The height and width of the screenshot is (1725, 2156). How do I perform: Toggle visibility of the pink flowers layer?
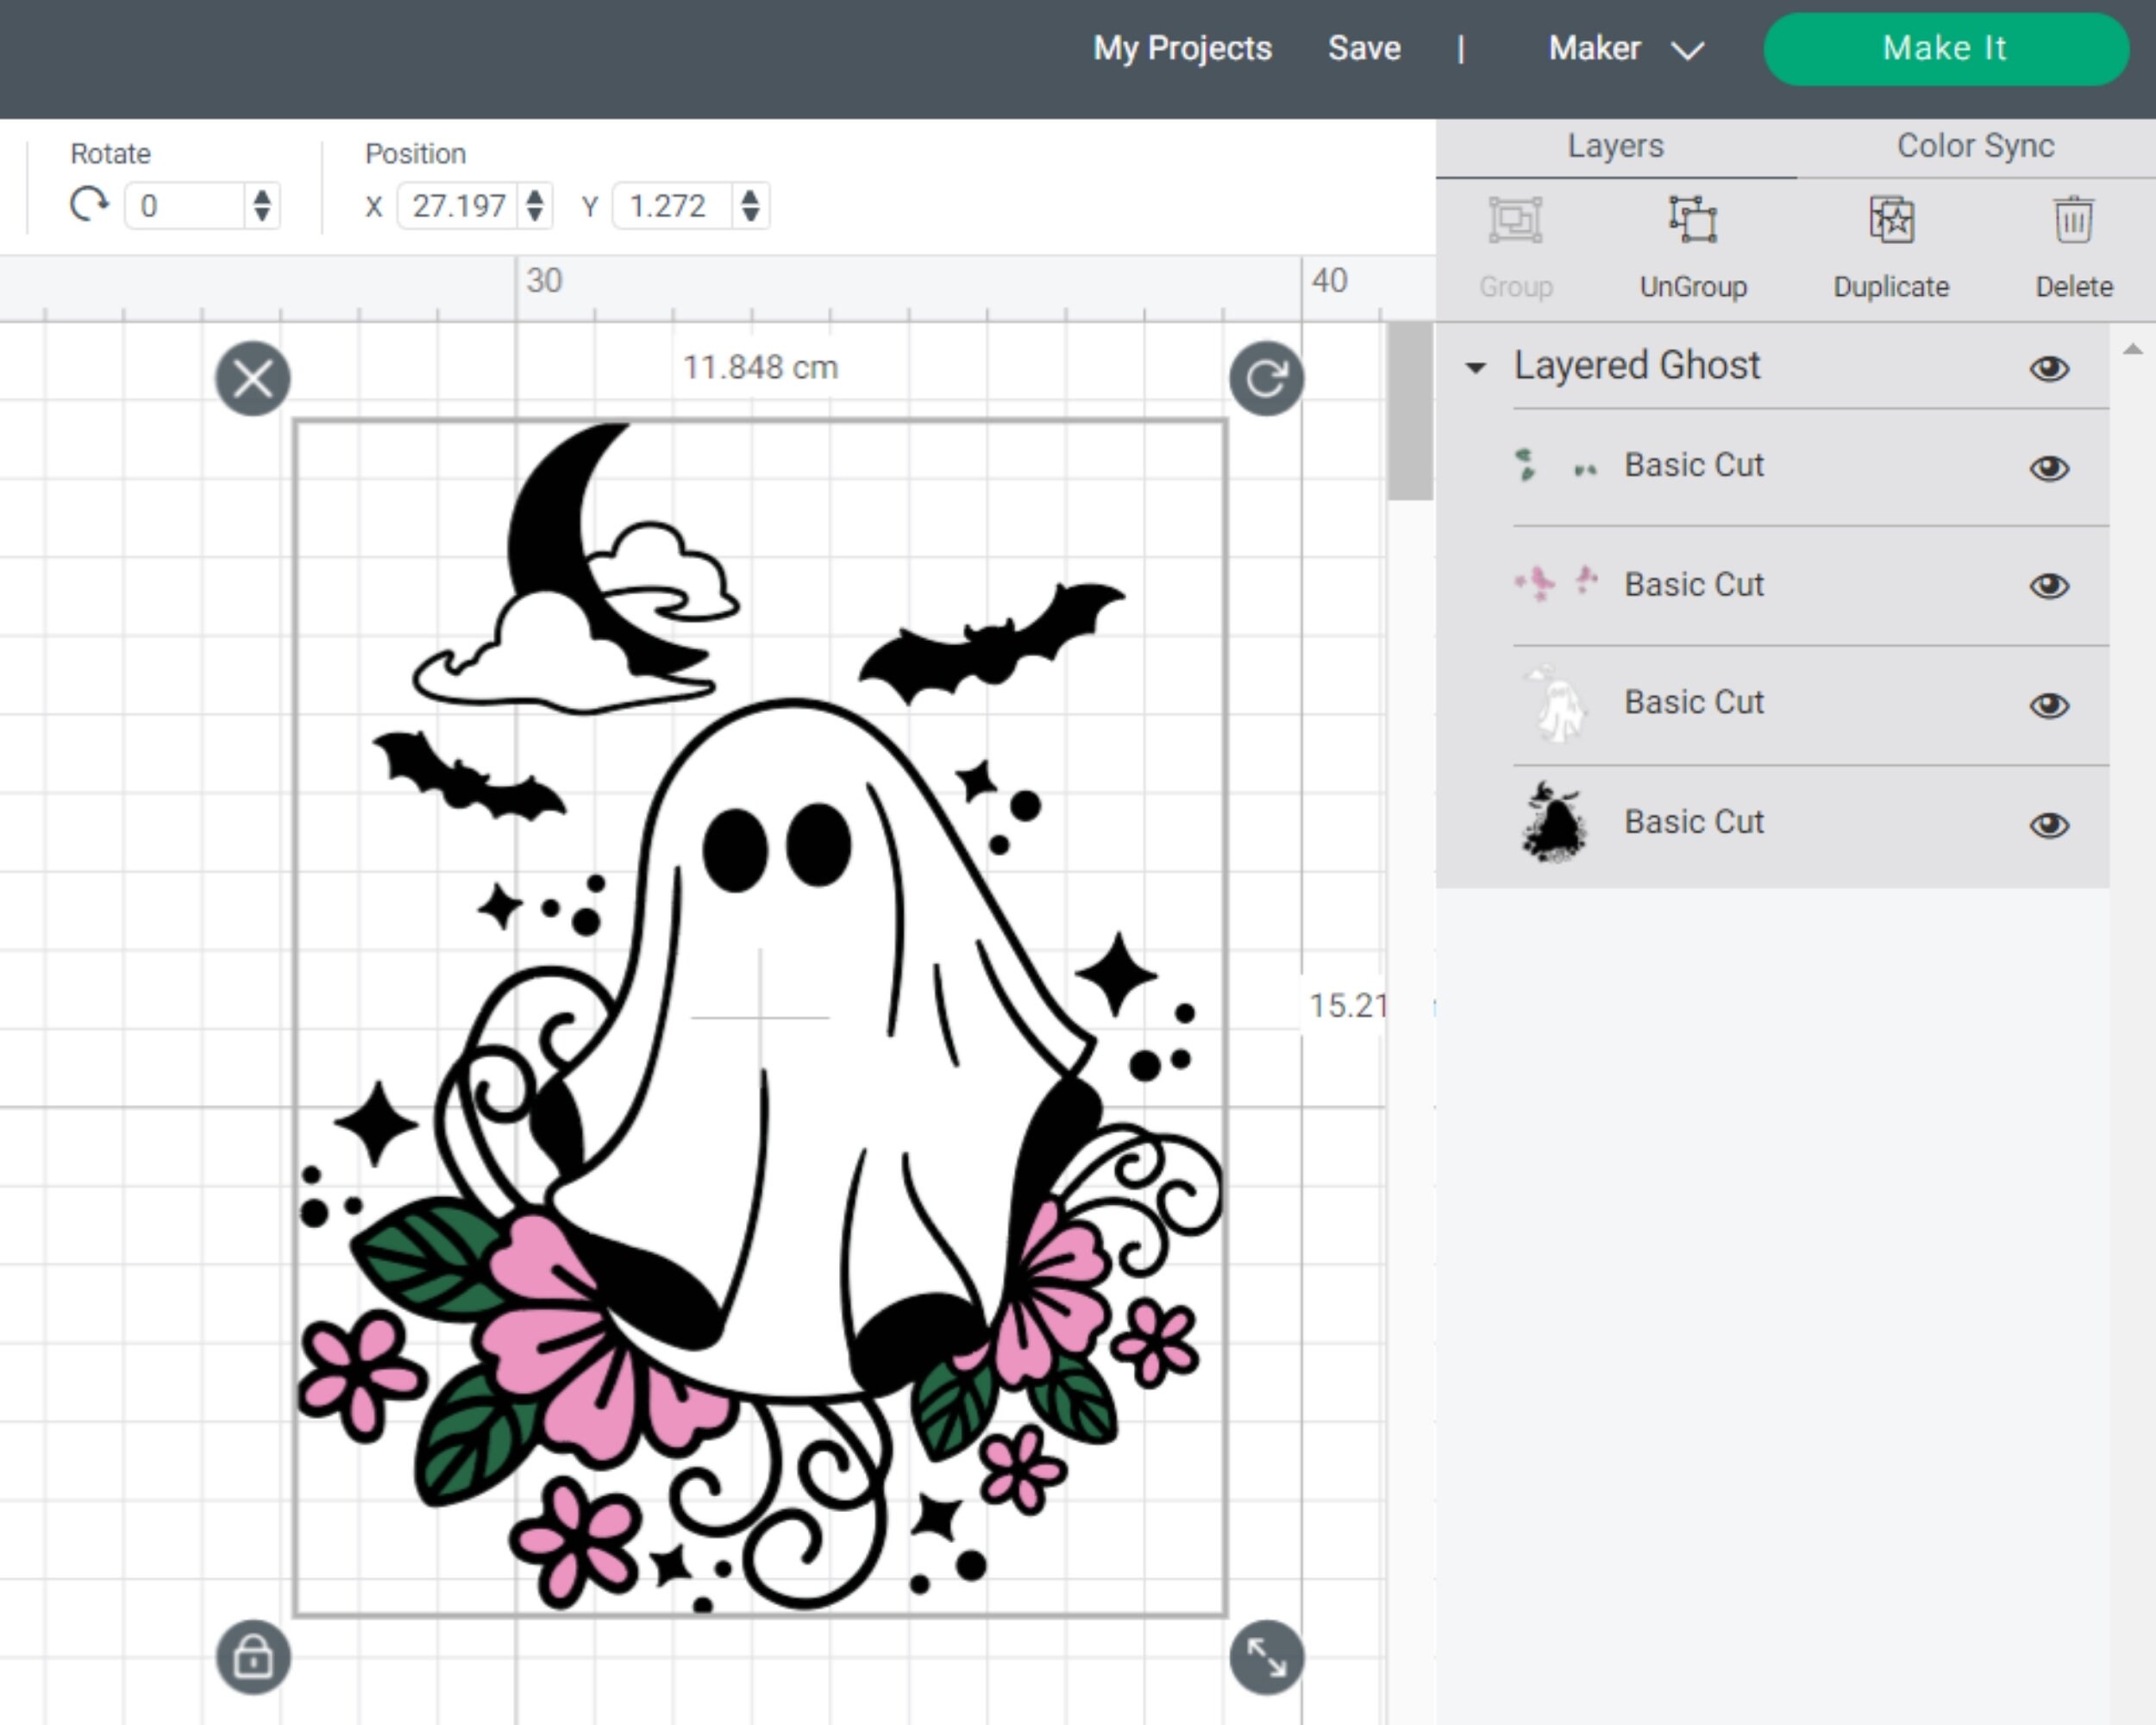(2049, 586)
